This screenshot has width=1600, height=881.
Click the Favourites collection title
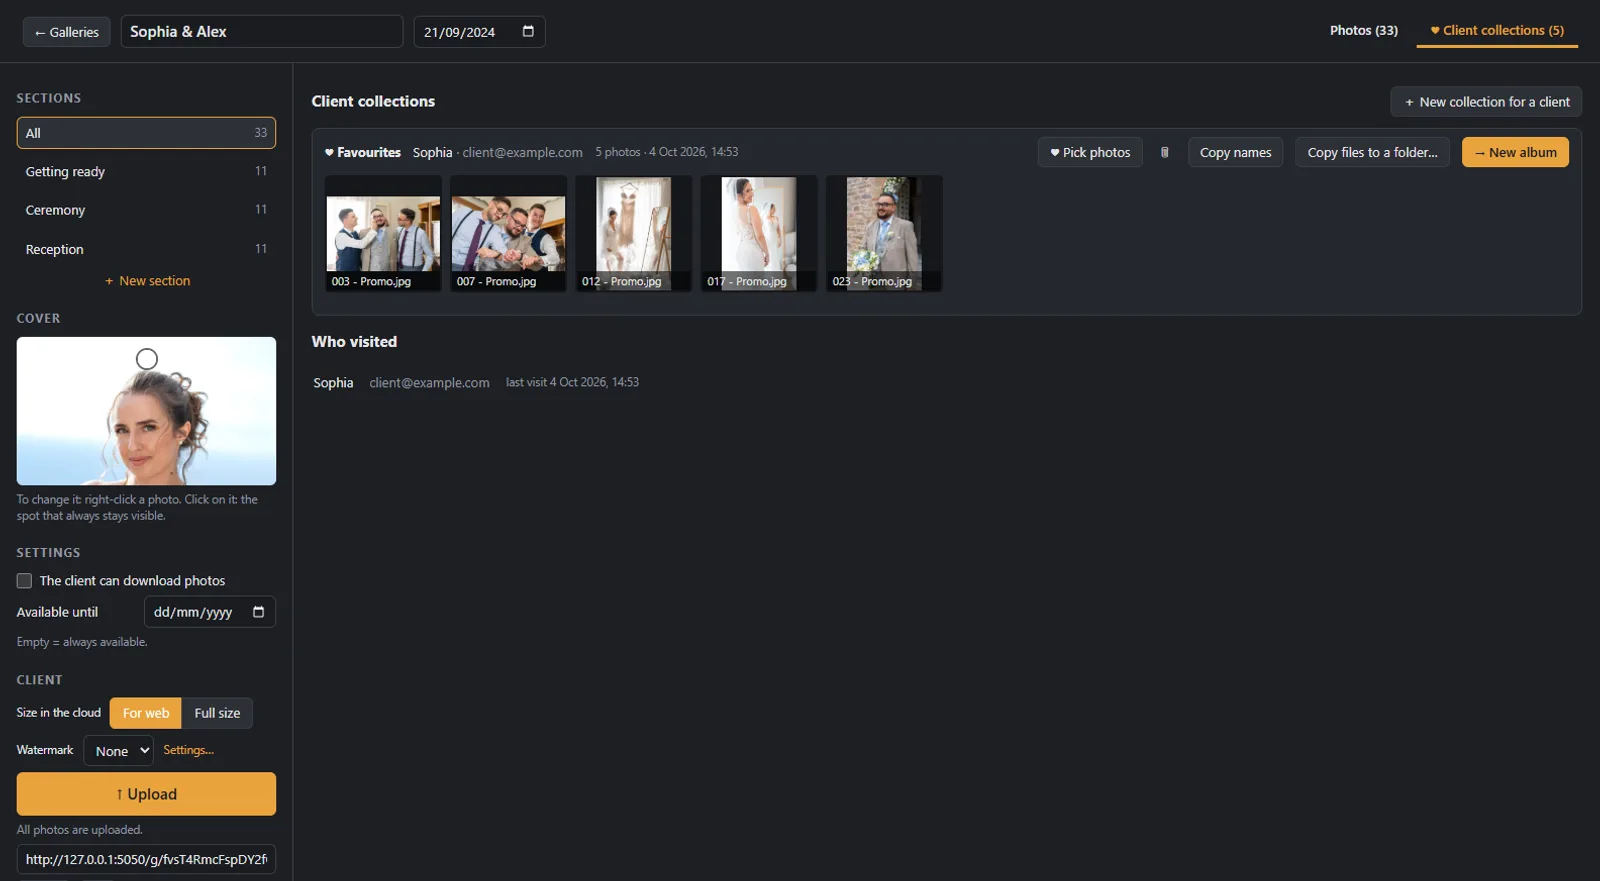coord(363,152)
